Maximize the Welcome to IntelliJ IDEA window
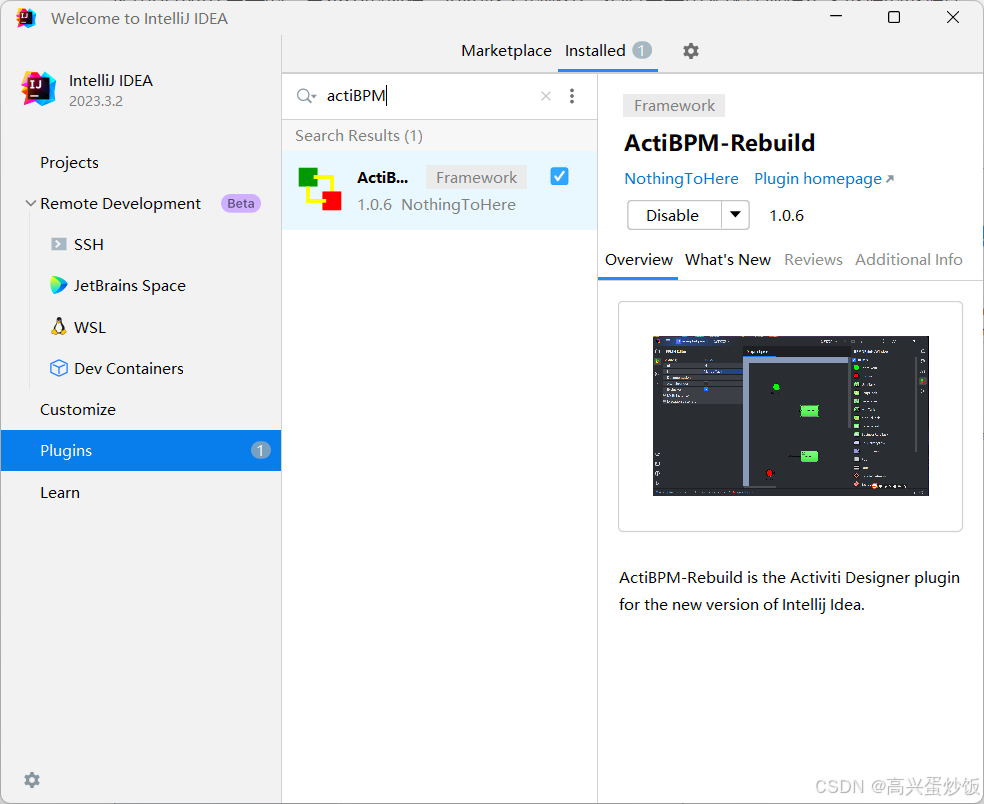The height and width of the screenshot is (804, 984). tap(894, 17)
